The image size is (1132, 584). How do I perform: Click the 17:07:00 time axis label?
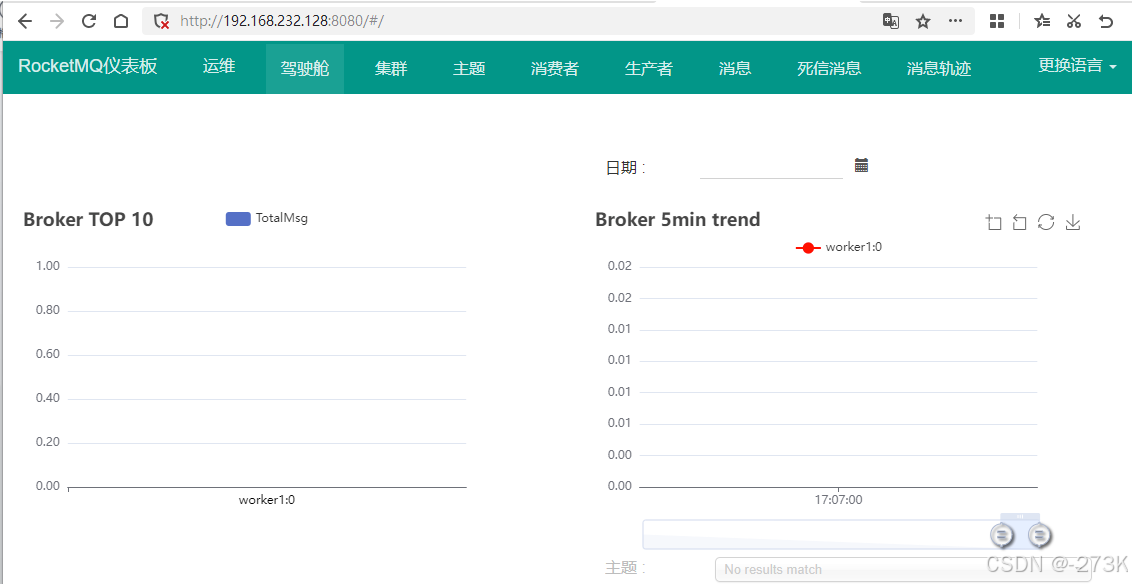pyautogui.click(x=838, y=500)
